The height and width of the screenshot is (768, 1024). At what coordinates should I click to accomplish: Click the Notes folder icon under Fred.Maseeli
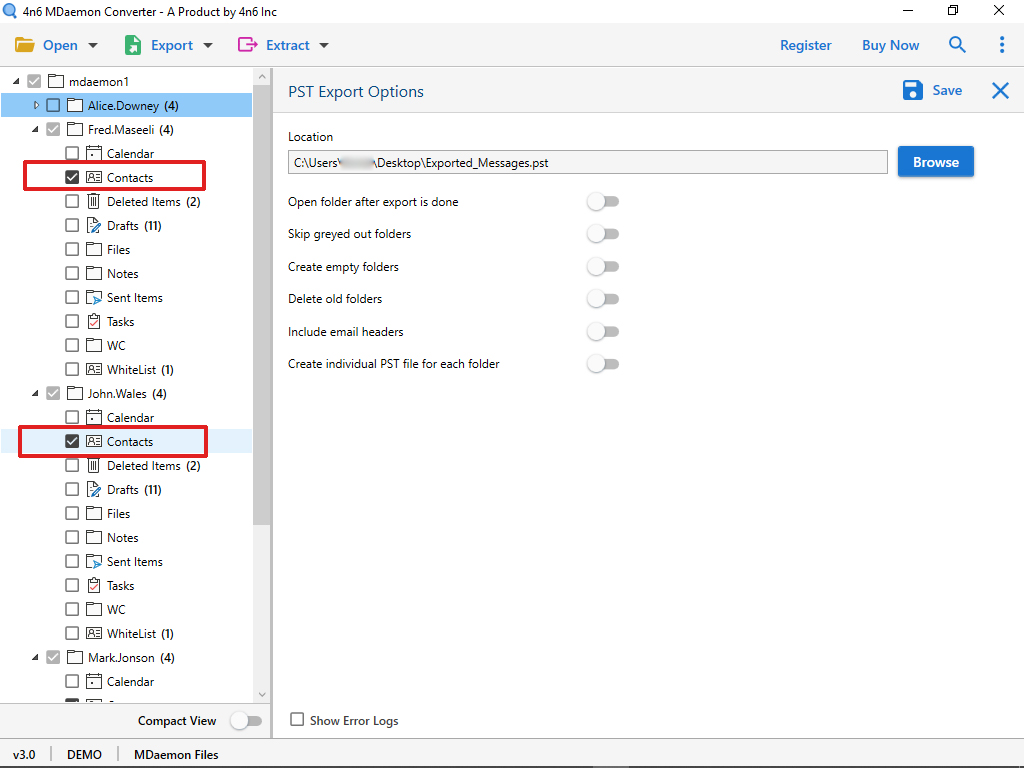click(94, 273)
